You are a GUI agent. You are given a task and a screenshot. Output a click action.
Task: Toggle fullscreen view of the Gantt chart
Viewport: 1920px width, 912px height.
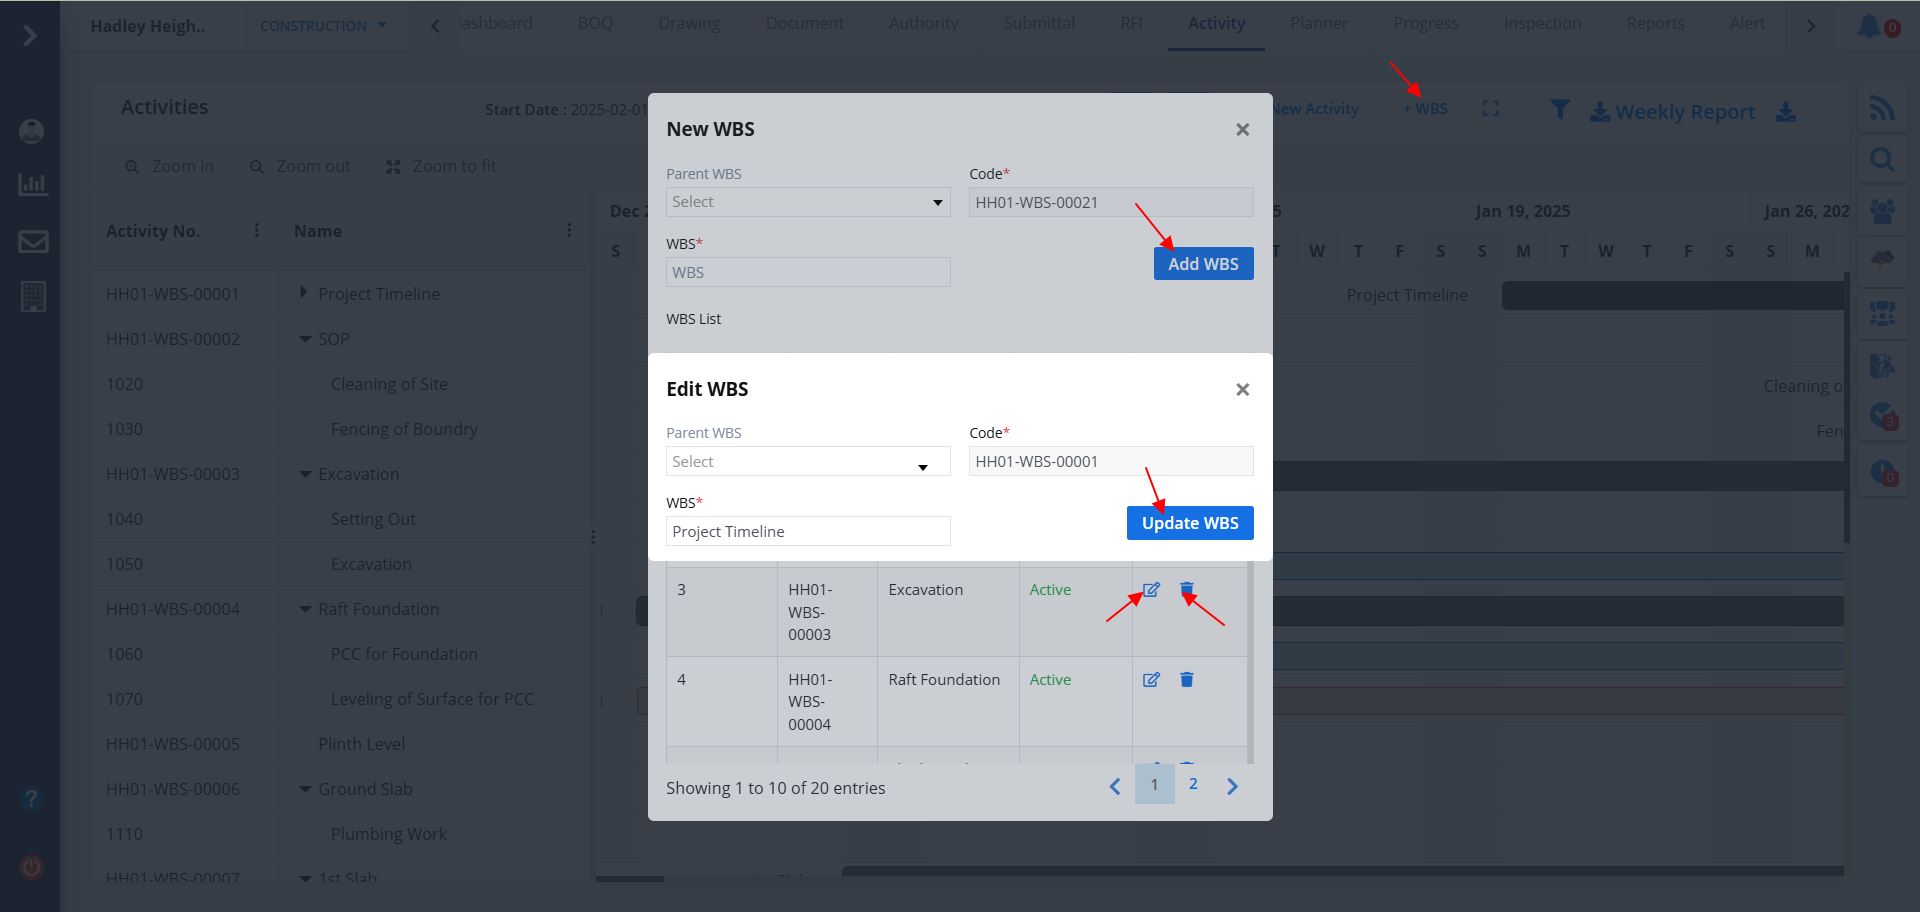pyautogui.click(x=1490, y=109)
